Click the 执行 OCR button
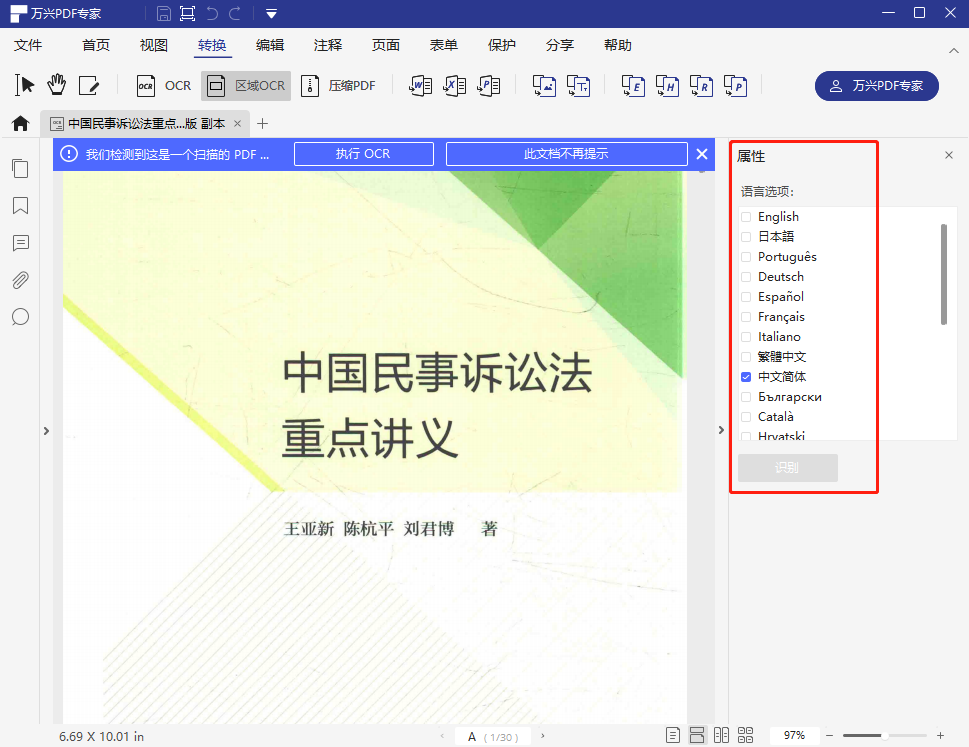 (363, 153)
